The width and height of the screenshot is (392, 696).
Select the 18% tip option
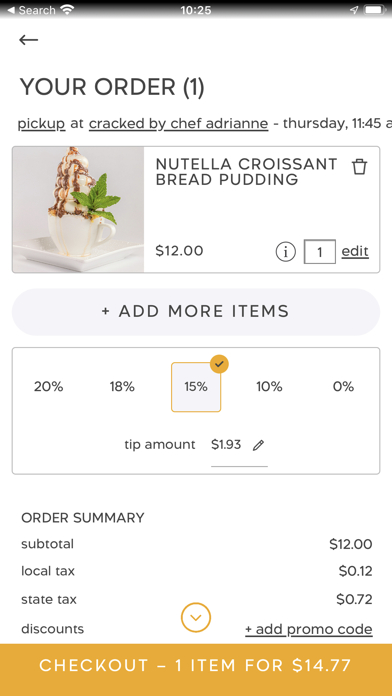pos(122,387)
